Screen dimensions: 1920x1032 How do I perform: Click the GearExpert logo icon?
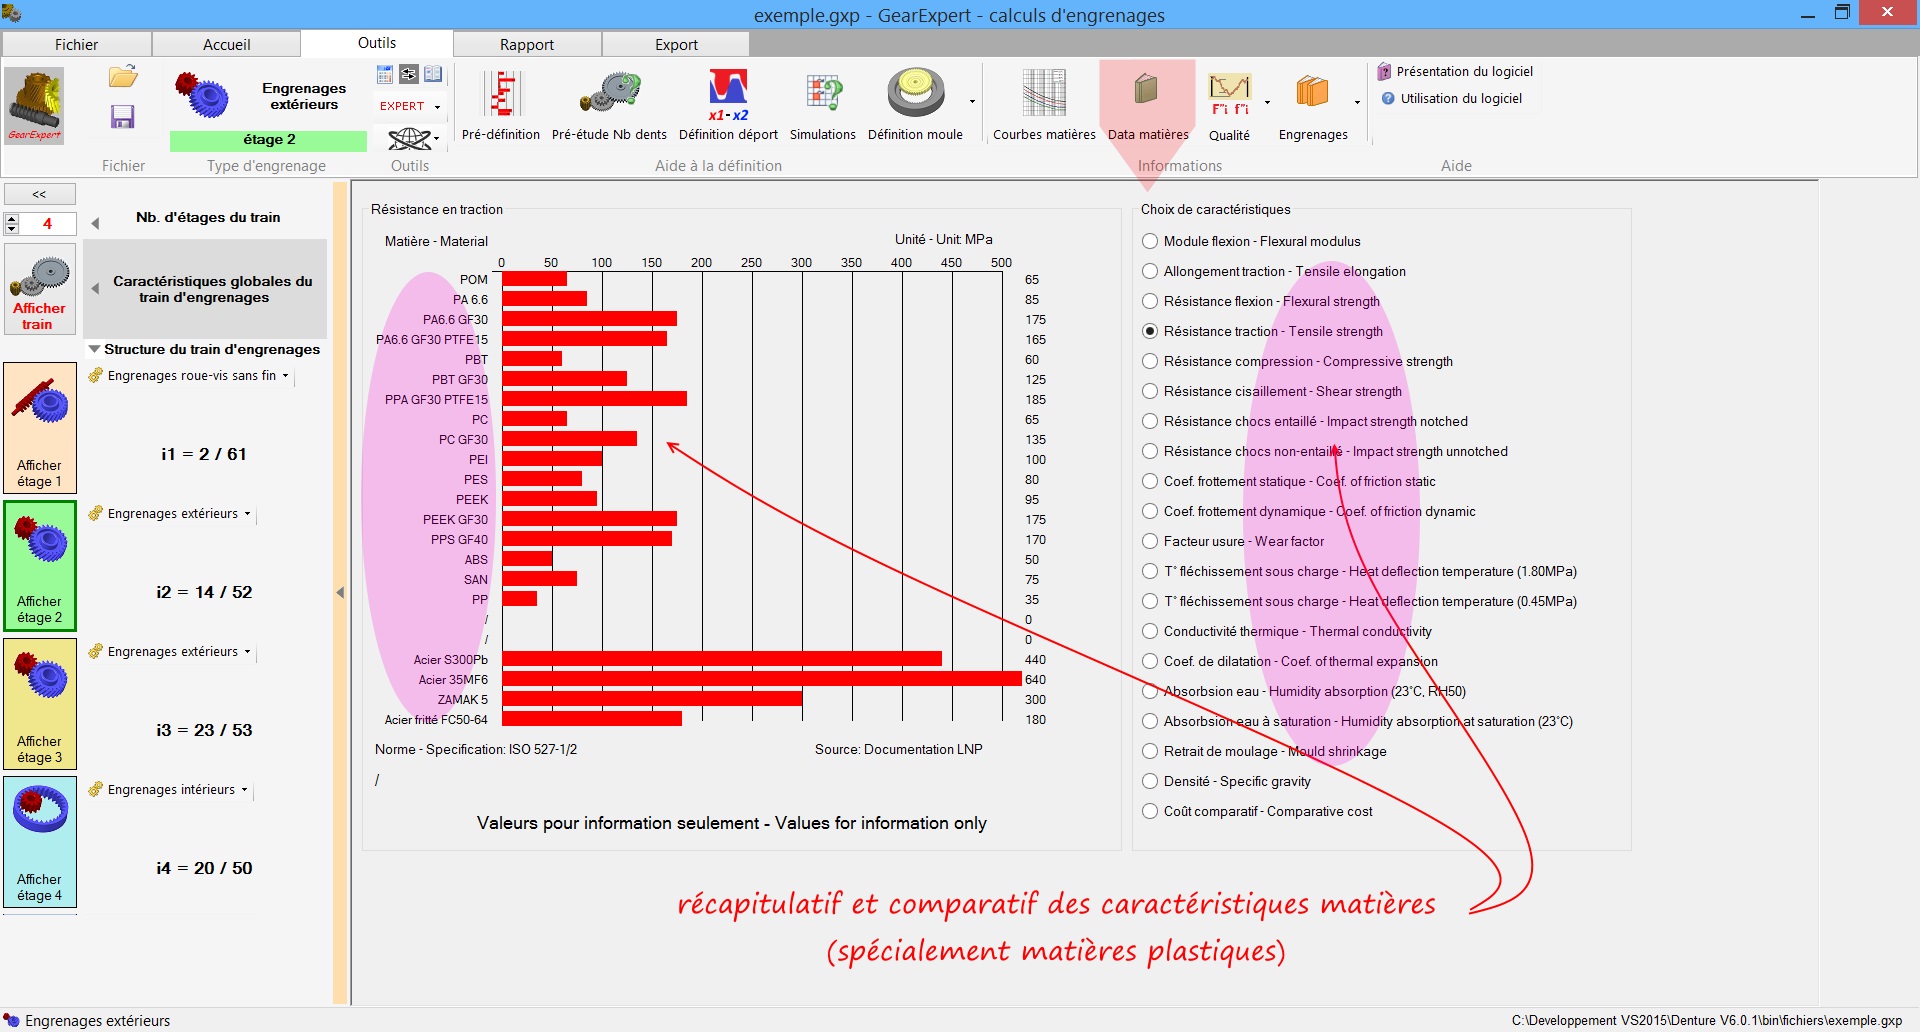(x=35, y=106)
